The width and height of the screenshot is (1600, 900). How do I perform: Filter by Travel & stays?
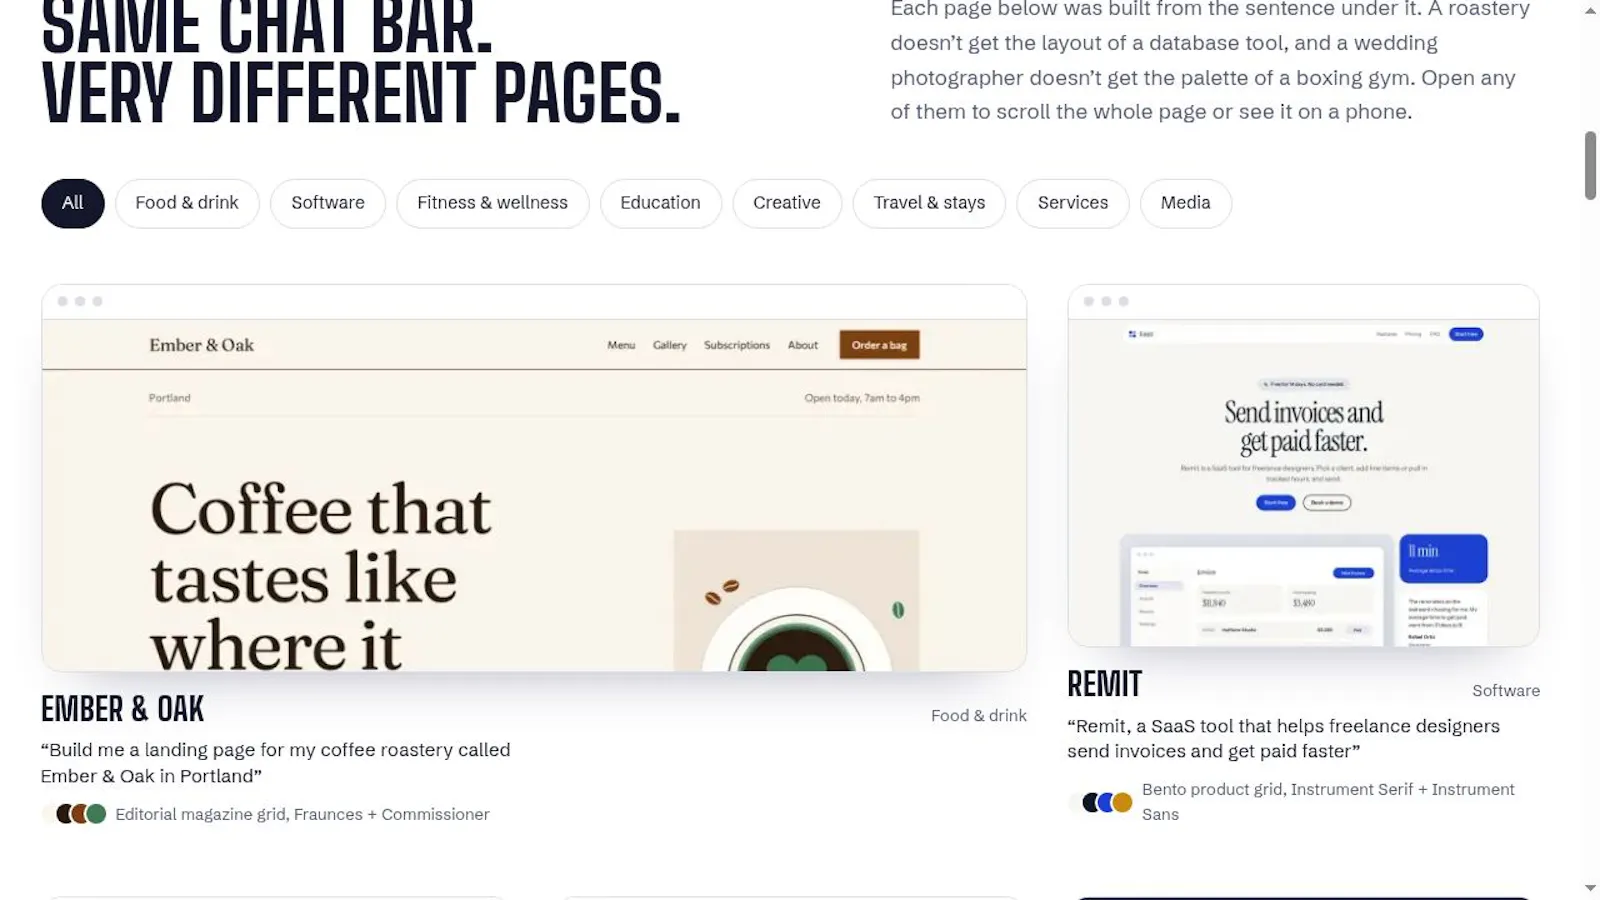929,203
